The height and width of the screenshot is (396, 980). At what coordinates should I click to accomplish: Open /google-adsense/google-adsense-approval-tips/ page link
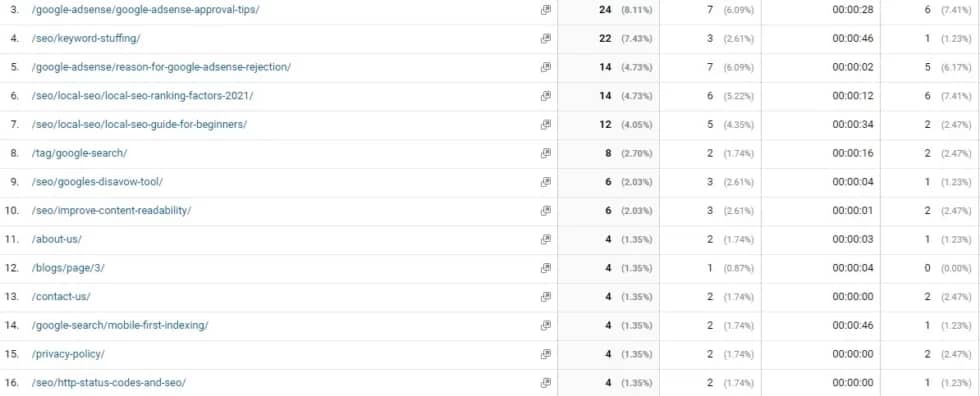(x=146, y=10)
